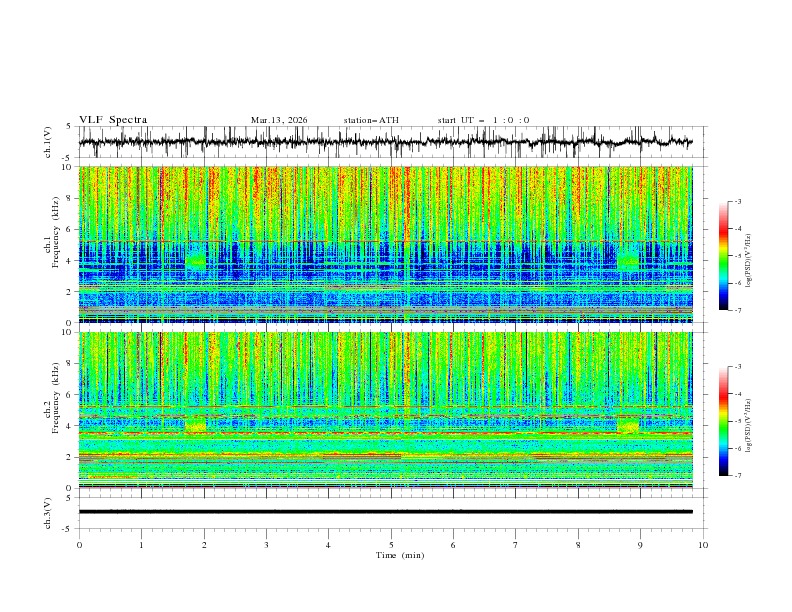The image size is (792, 612).
Task: Click the "ch.3(V)" vertical axis label
Action: pyautogui.click(x=48, y=513)
